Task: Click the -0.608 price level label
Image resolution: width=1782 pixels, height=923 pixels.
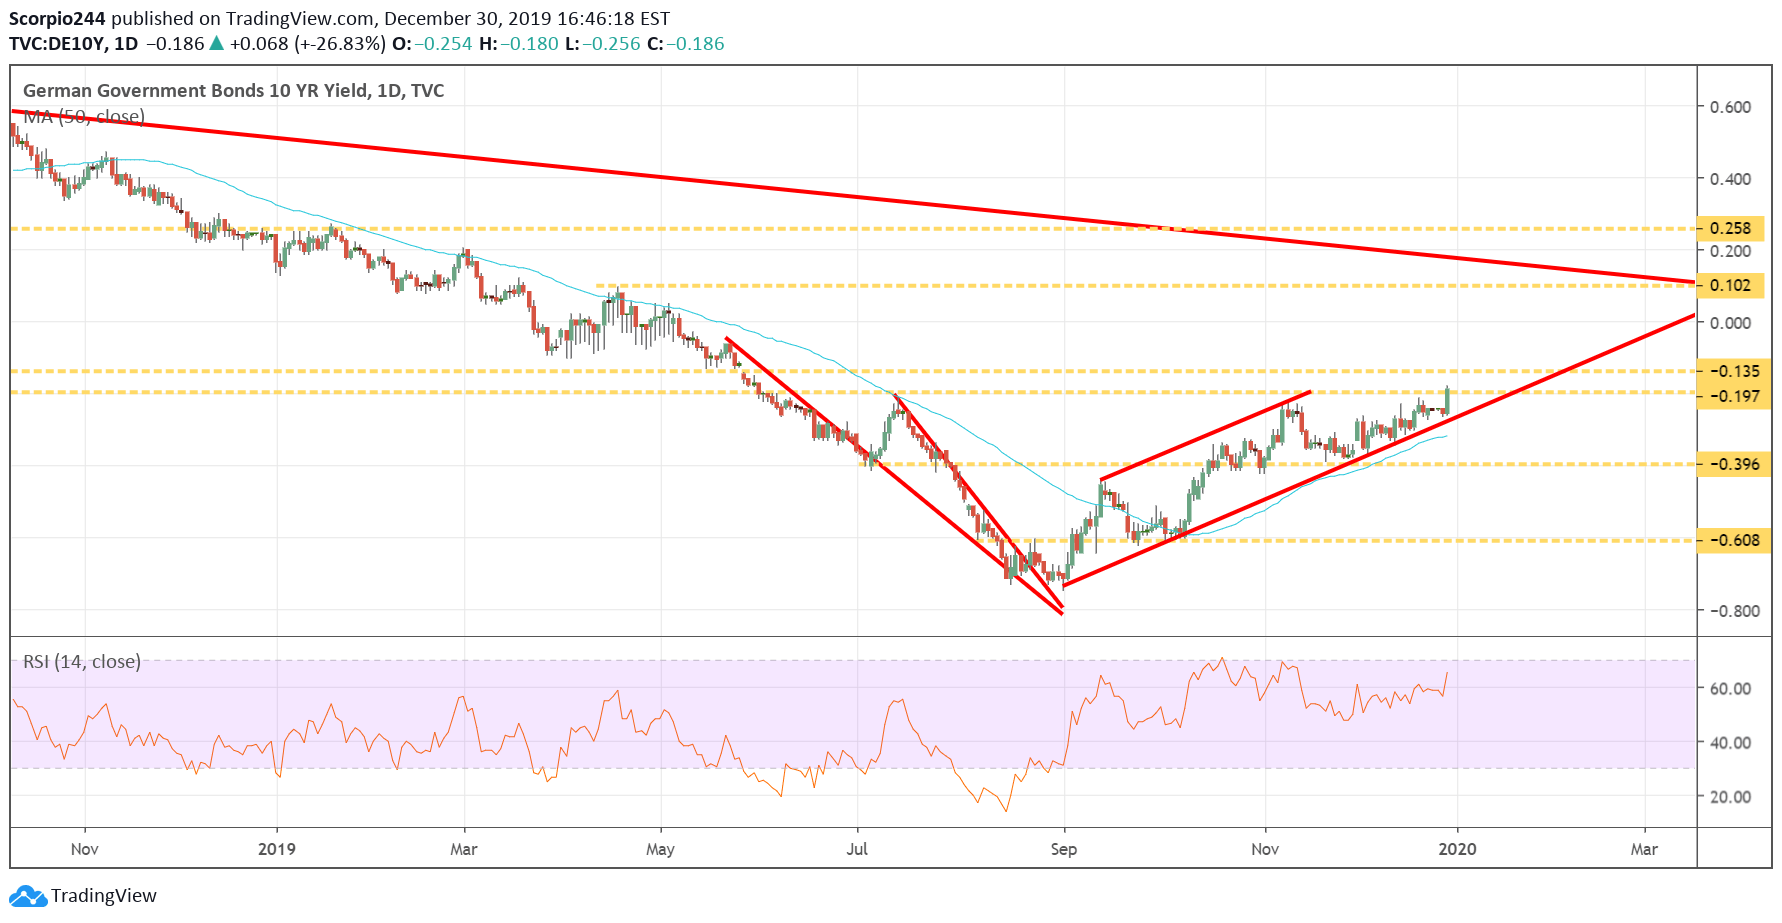Action: 1735,540
